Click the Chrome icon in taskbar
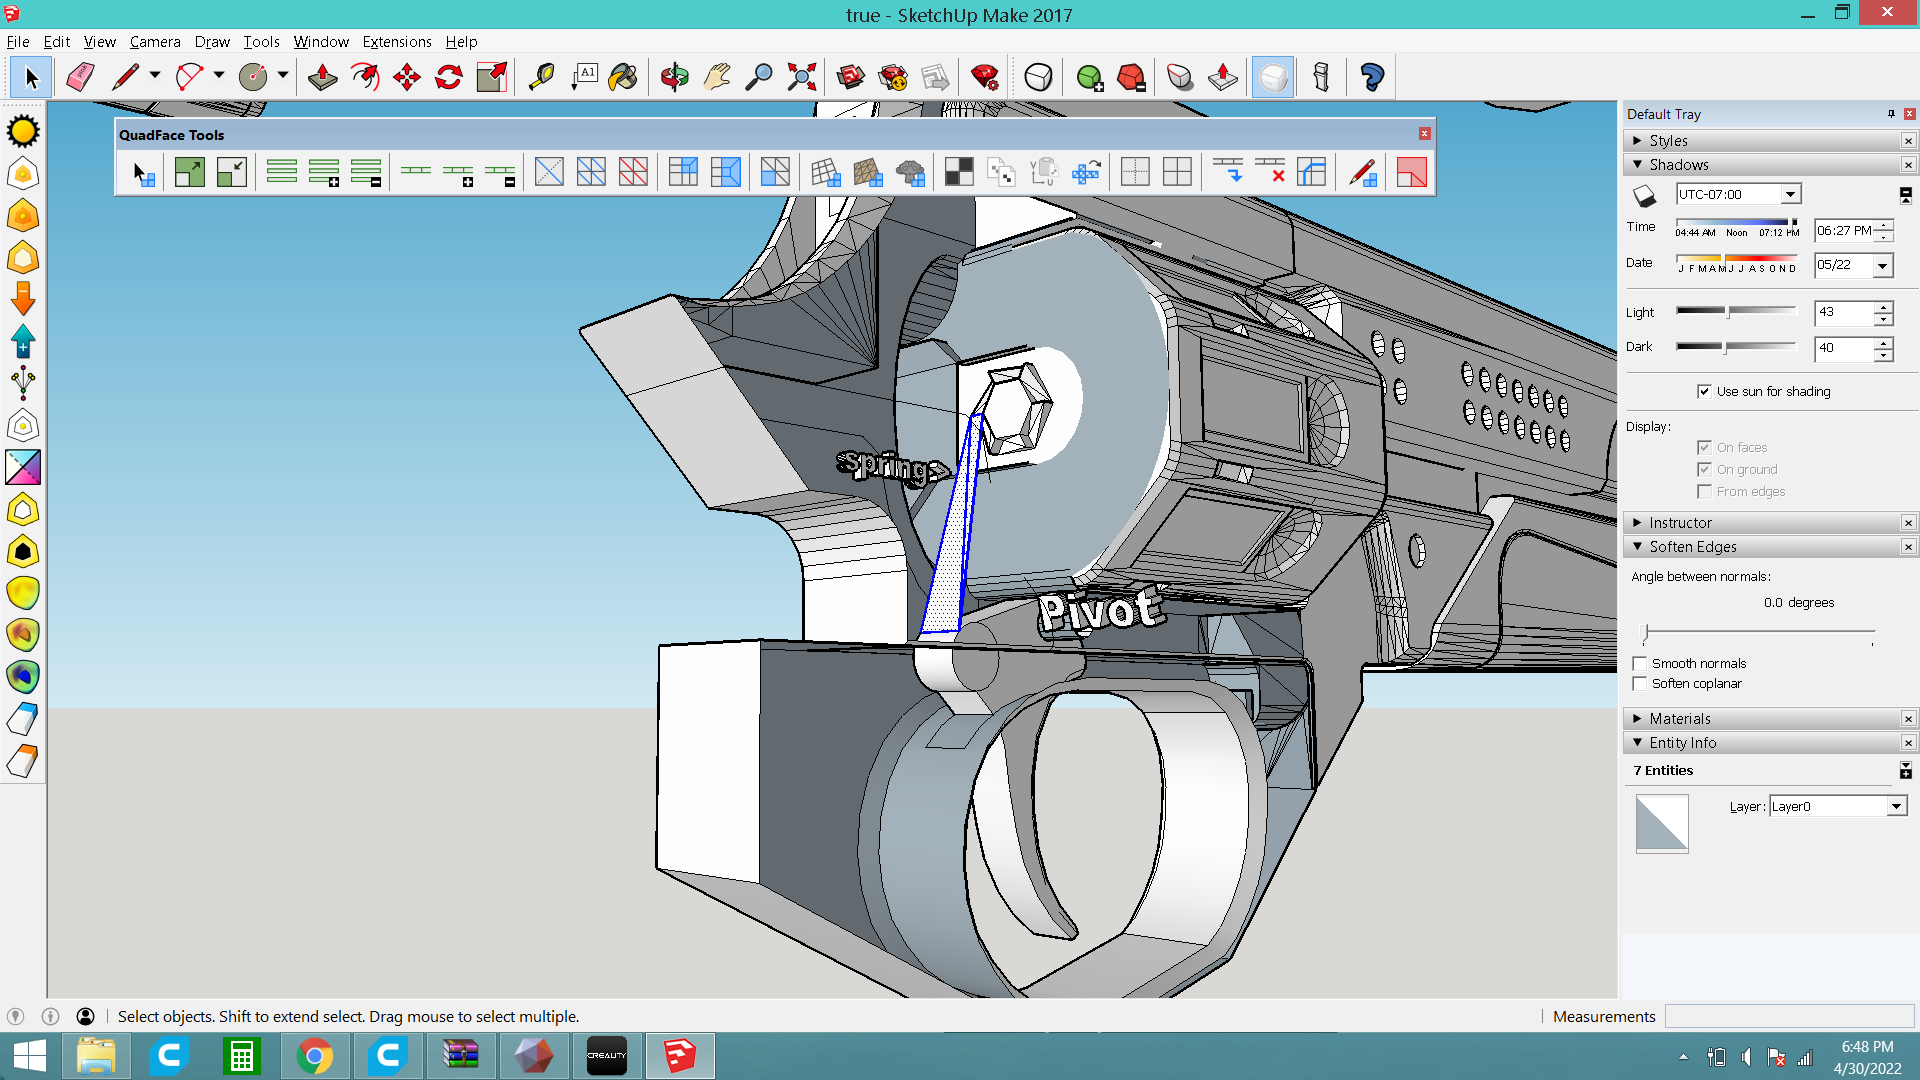Image resolution: width=1920 pixels, height=1080 pixels. pos(315,1056)
